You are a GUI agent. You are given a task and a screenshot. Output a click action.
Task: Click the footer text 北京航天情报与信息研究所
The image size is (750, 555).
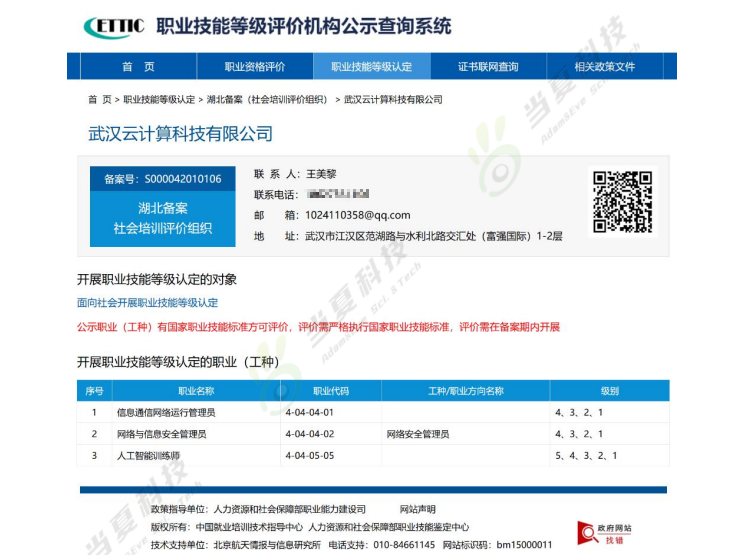[267, 545]
